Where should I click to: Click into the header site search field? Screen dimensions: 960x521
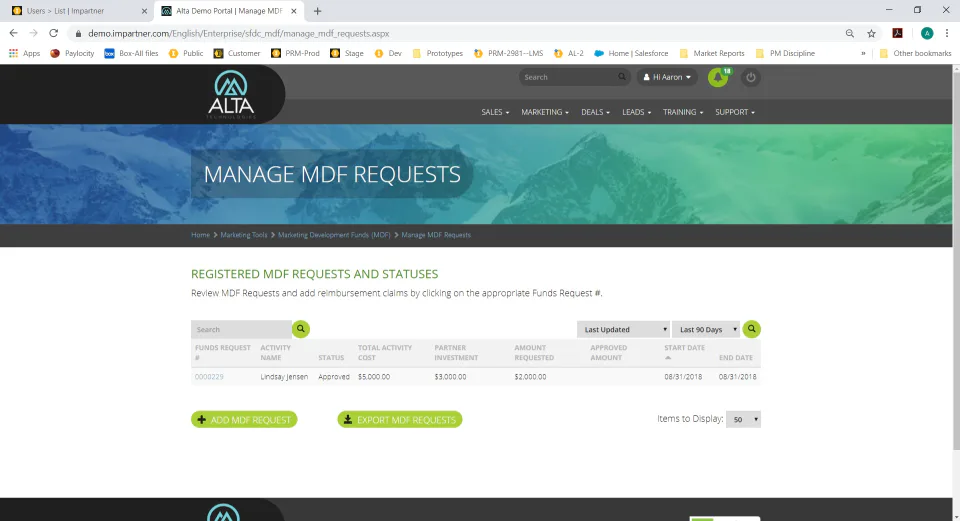click(568, 77)
